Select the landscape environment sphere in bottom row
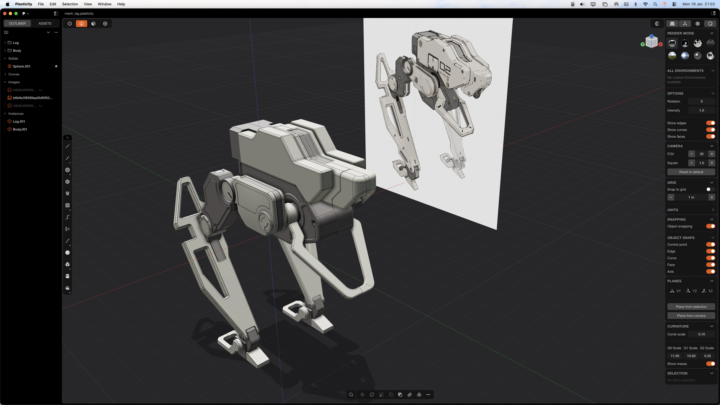Viewport: 720px width, 405px height. pos(672,56)
